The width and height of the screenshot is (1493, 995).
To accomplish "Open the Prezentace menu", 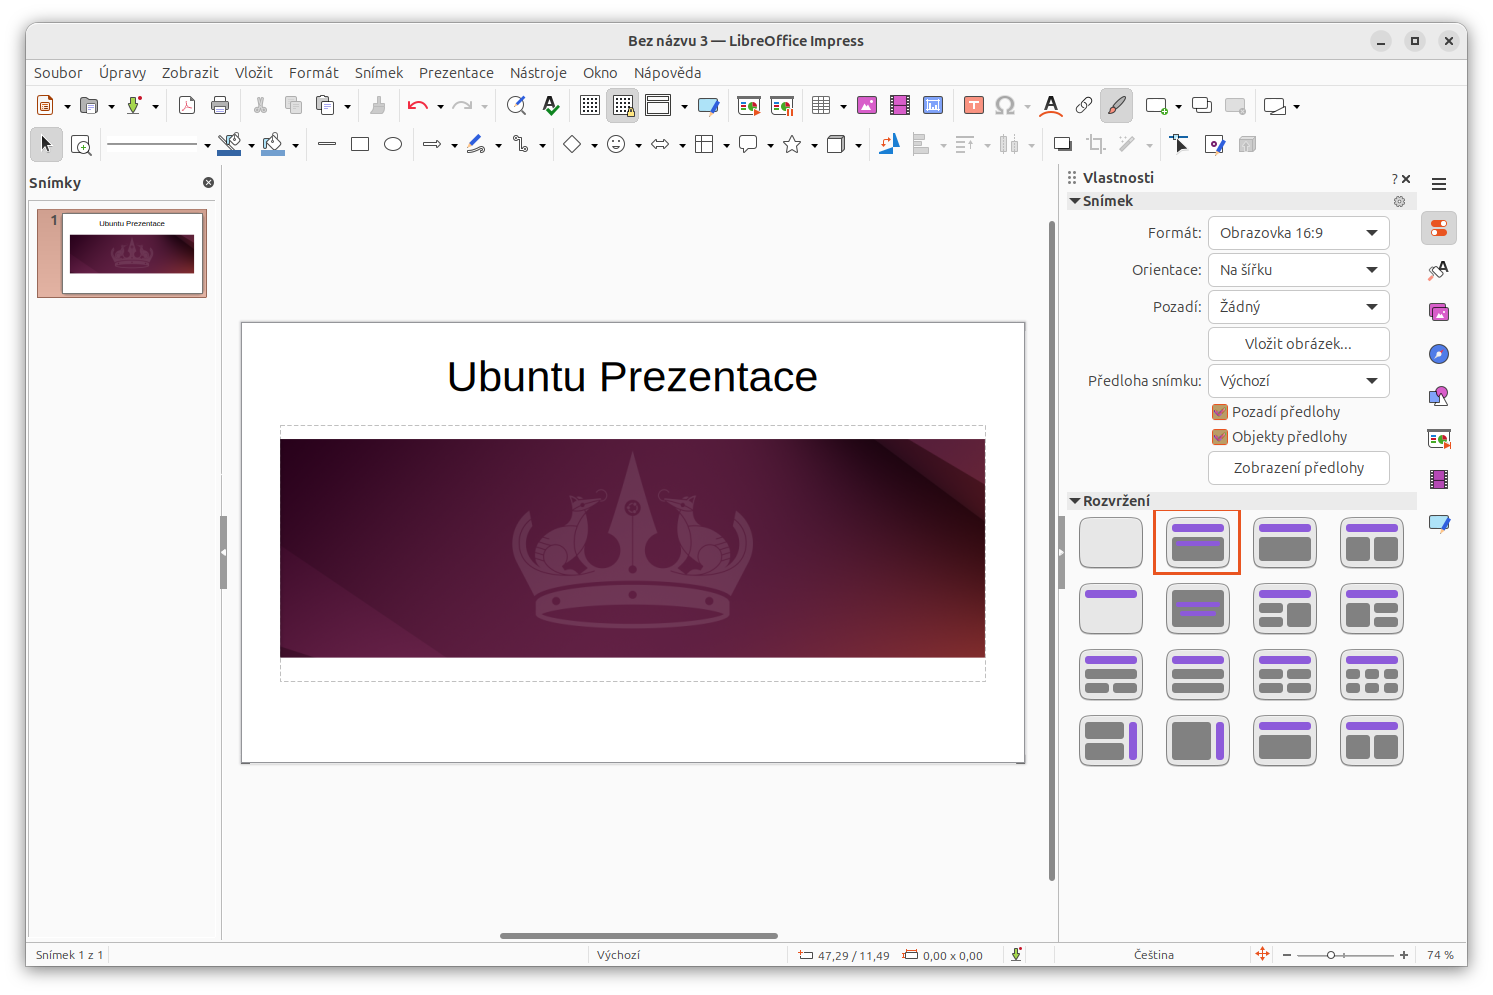I will click(x=456, y=72).
